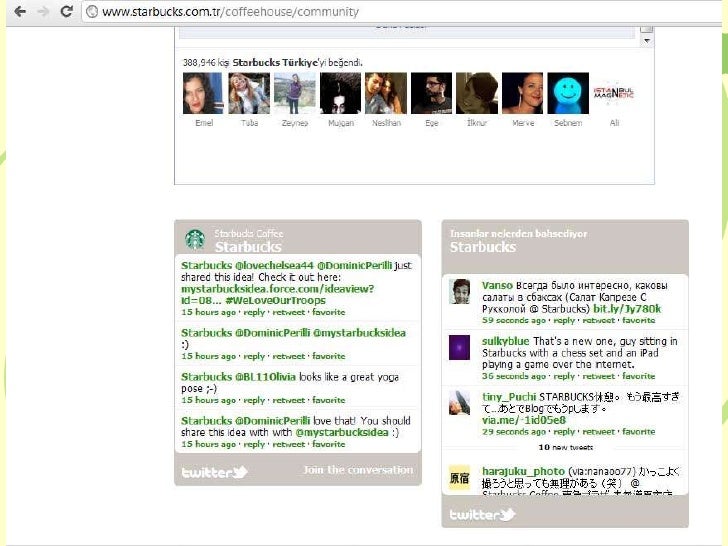728x546 pixels.
Task: Open Merve's profile photo
Action: (x=522, y=93)
